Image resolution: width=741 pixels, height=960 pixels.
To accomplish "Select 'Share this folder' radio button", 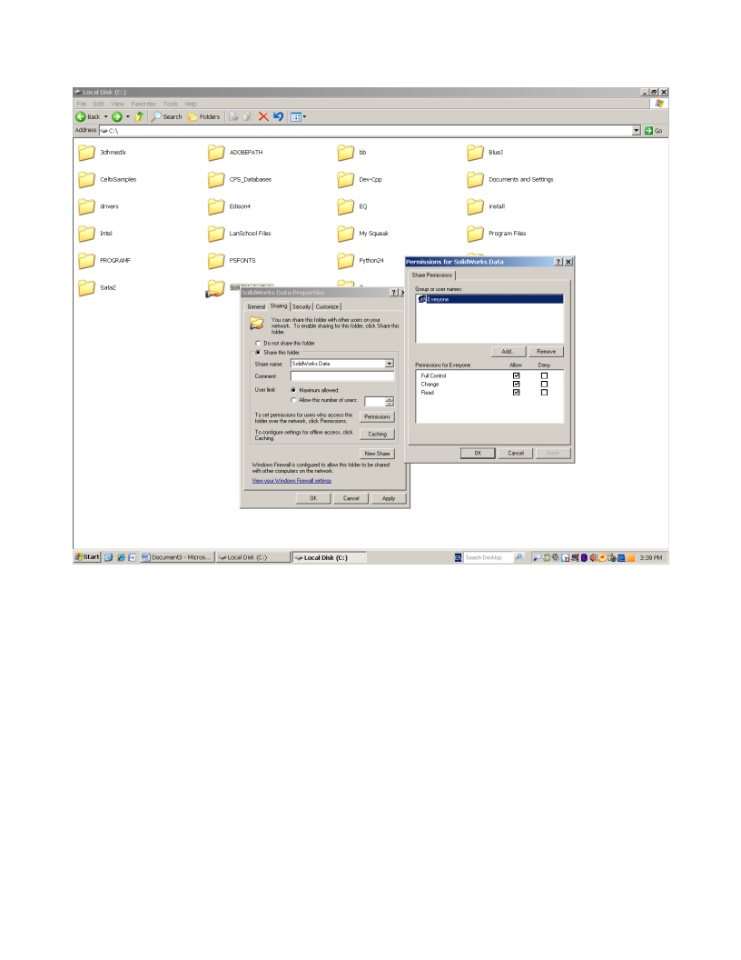I will (x=258, y=353).
